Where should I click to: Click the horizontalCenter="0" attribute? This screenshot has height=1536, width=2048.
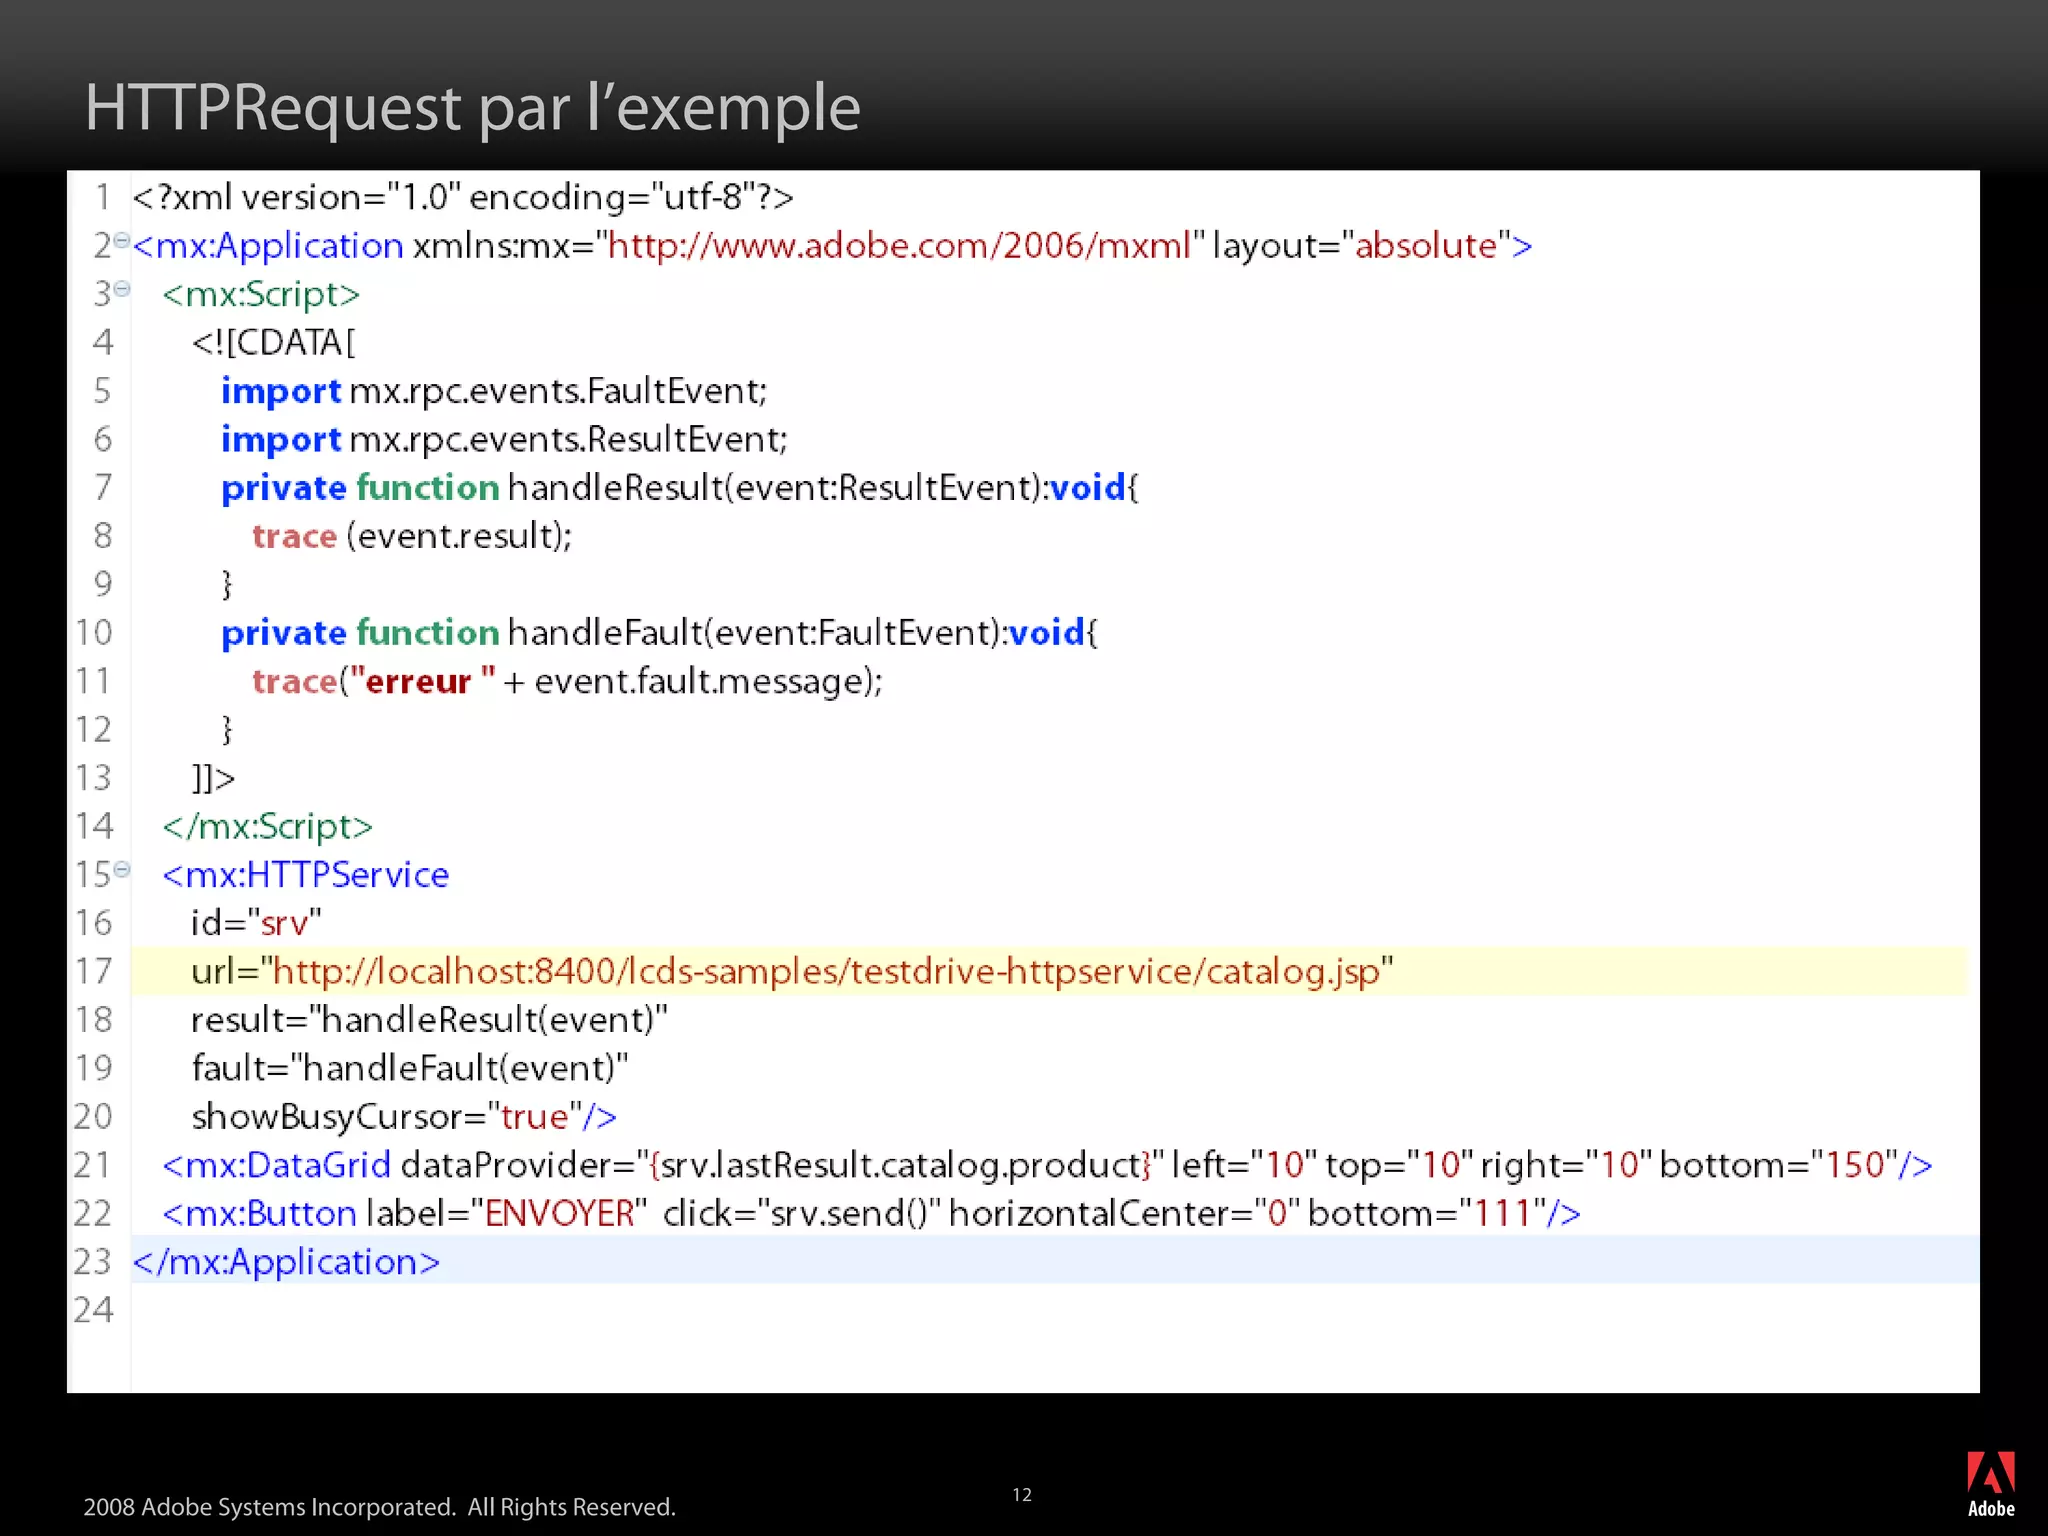click(x=1124, y=1213)
